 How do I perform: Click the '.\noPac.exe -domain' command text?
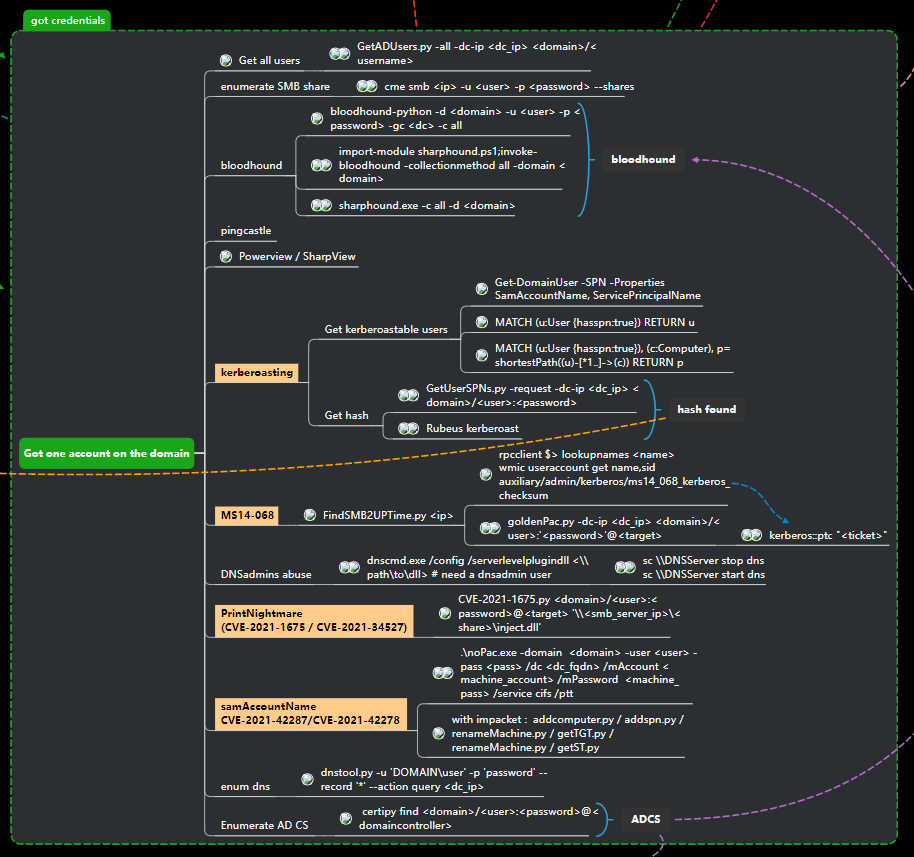579,673
